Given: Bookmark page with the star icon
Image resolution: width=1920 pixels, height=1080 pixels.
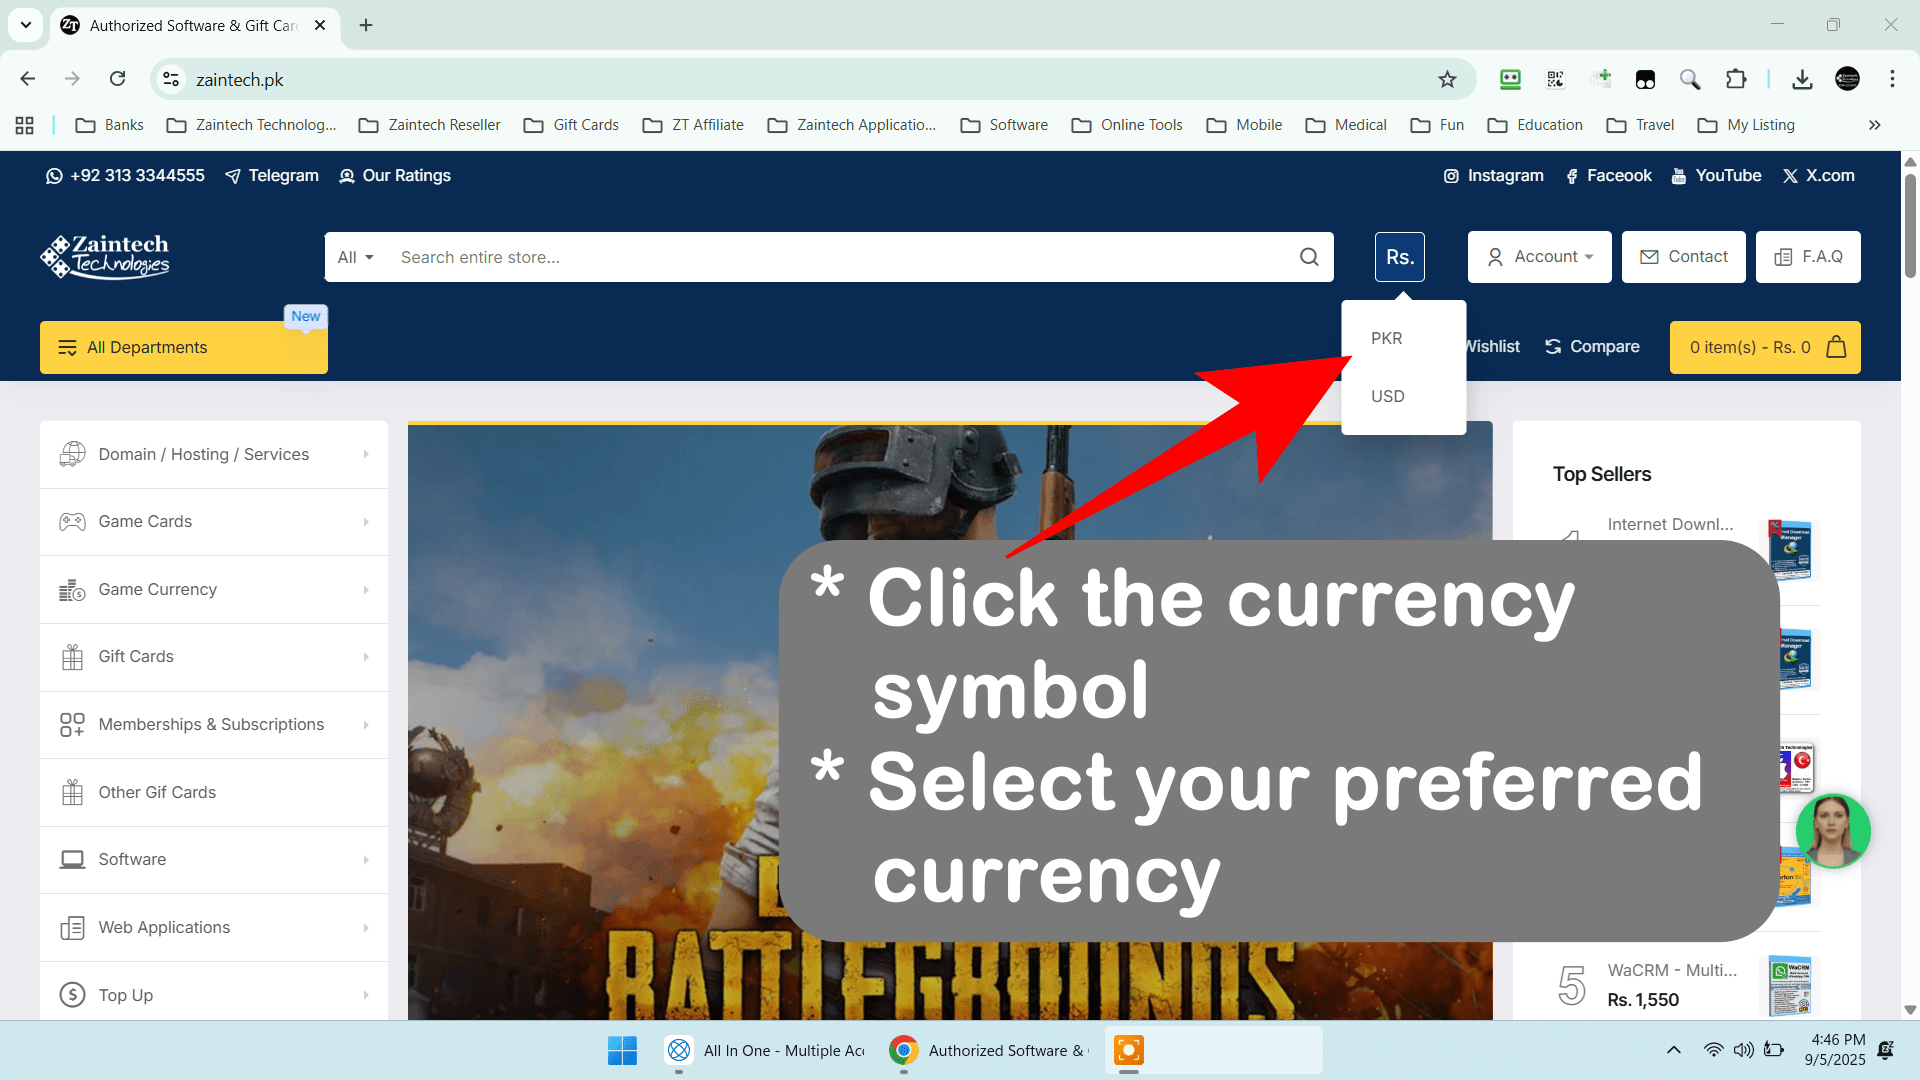Looking at the screenshot, I should tap(1447, 79).
